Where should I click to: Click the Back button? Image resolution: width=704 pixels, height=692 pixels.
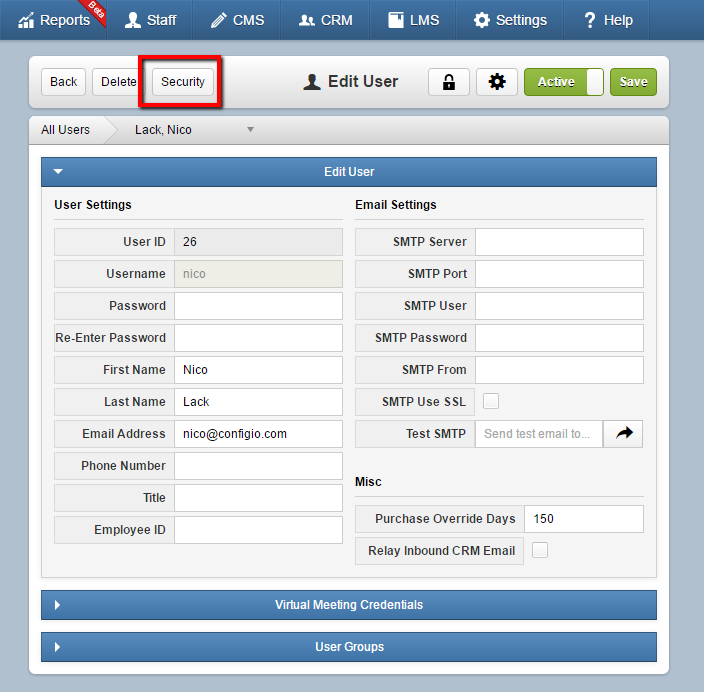tap(63, 82)
